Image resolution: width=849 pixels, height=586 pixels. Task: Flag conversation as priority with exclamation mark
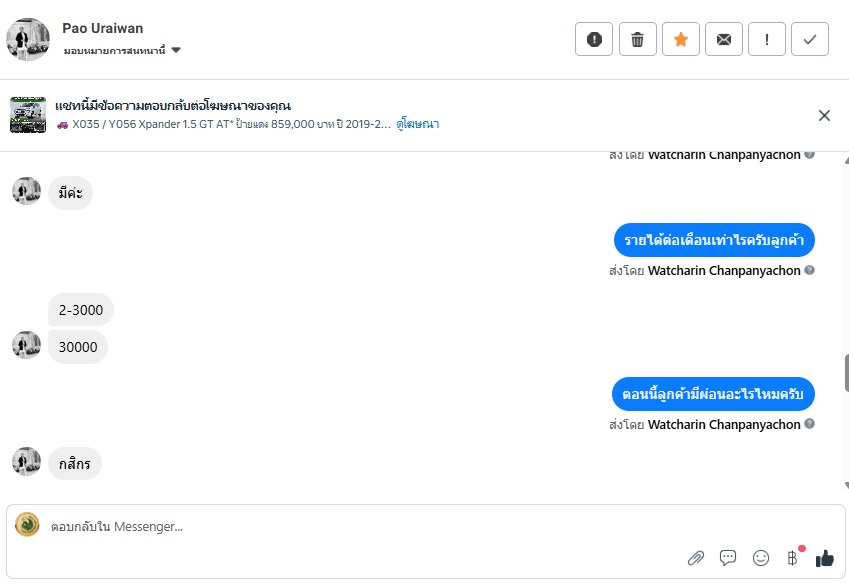click(767, 39)
